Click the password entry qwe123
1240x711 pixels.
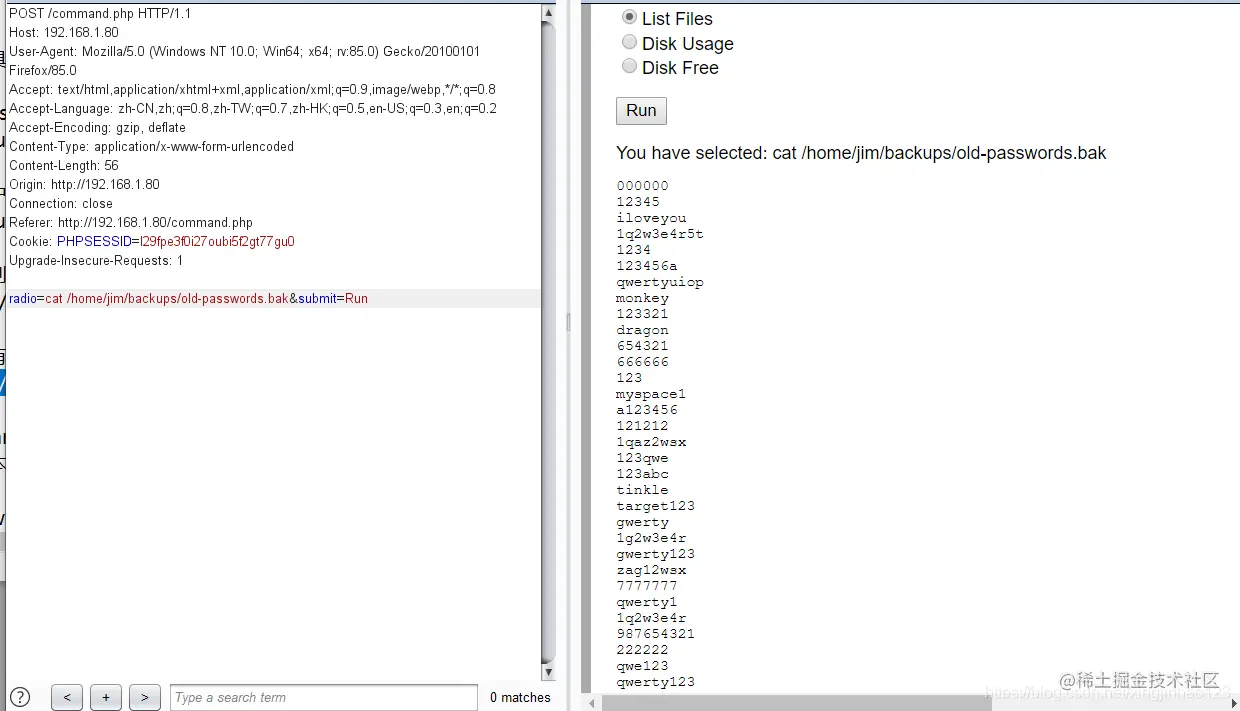click(x=642, y=666)
